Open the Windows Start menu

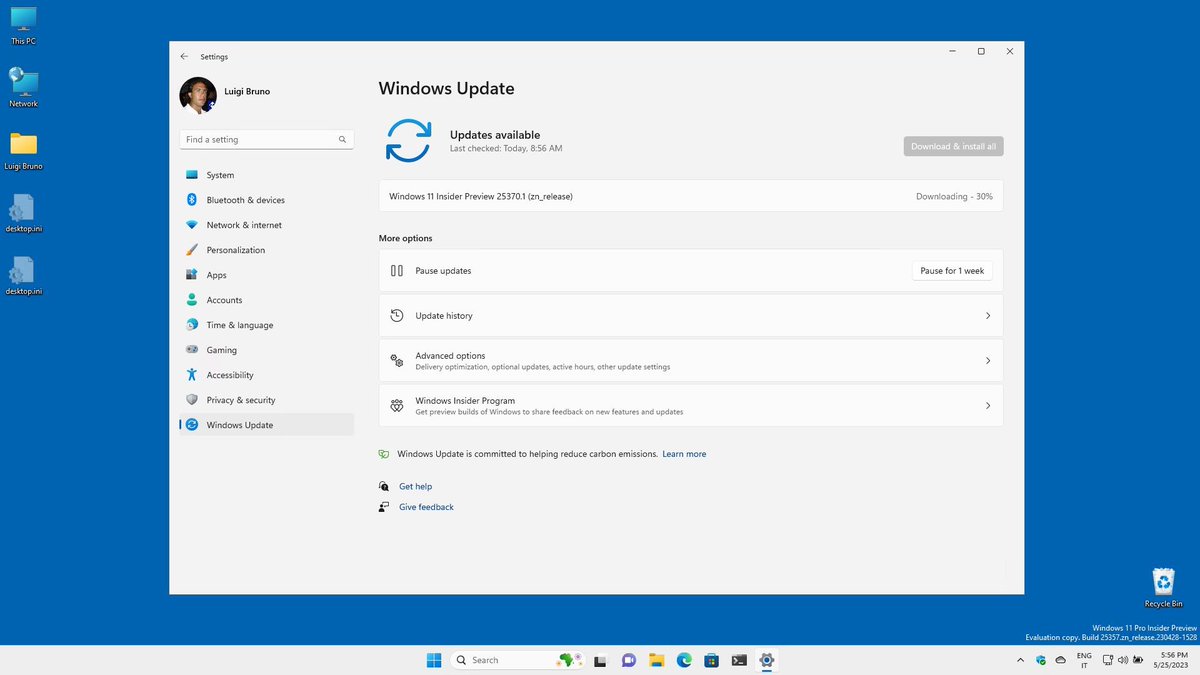(x=434, y=660)
